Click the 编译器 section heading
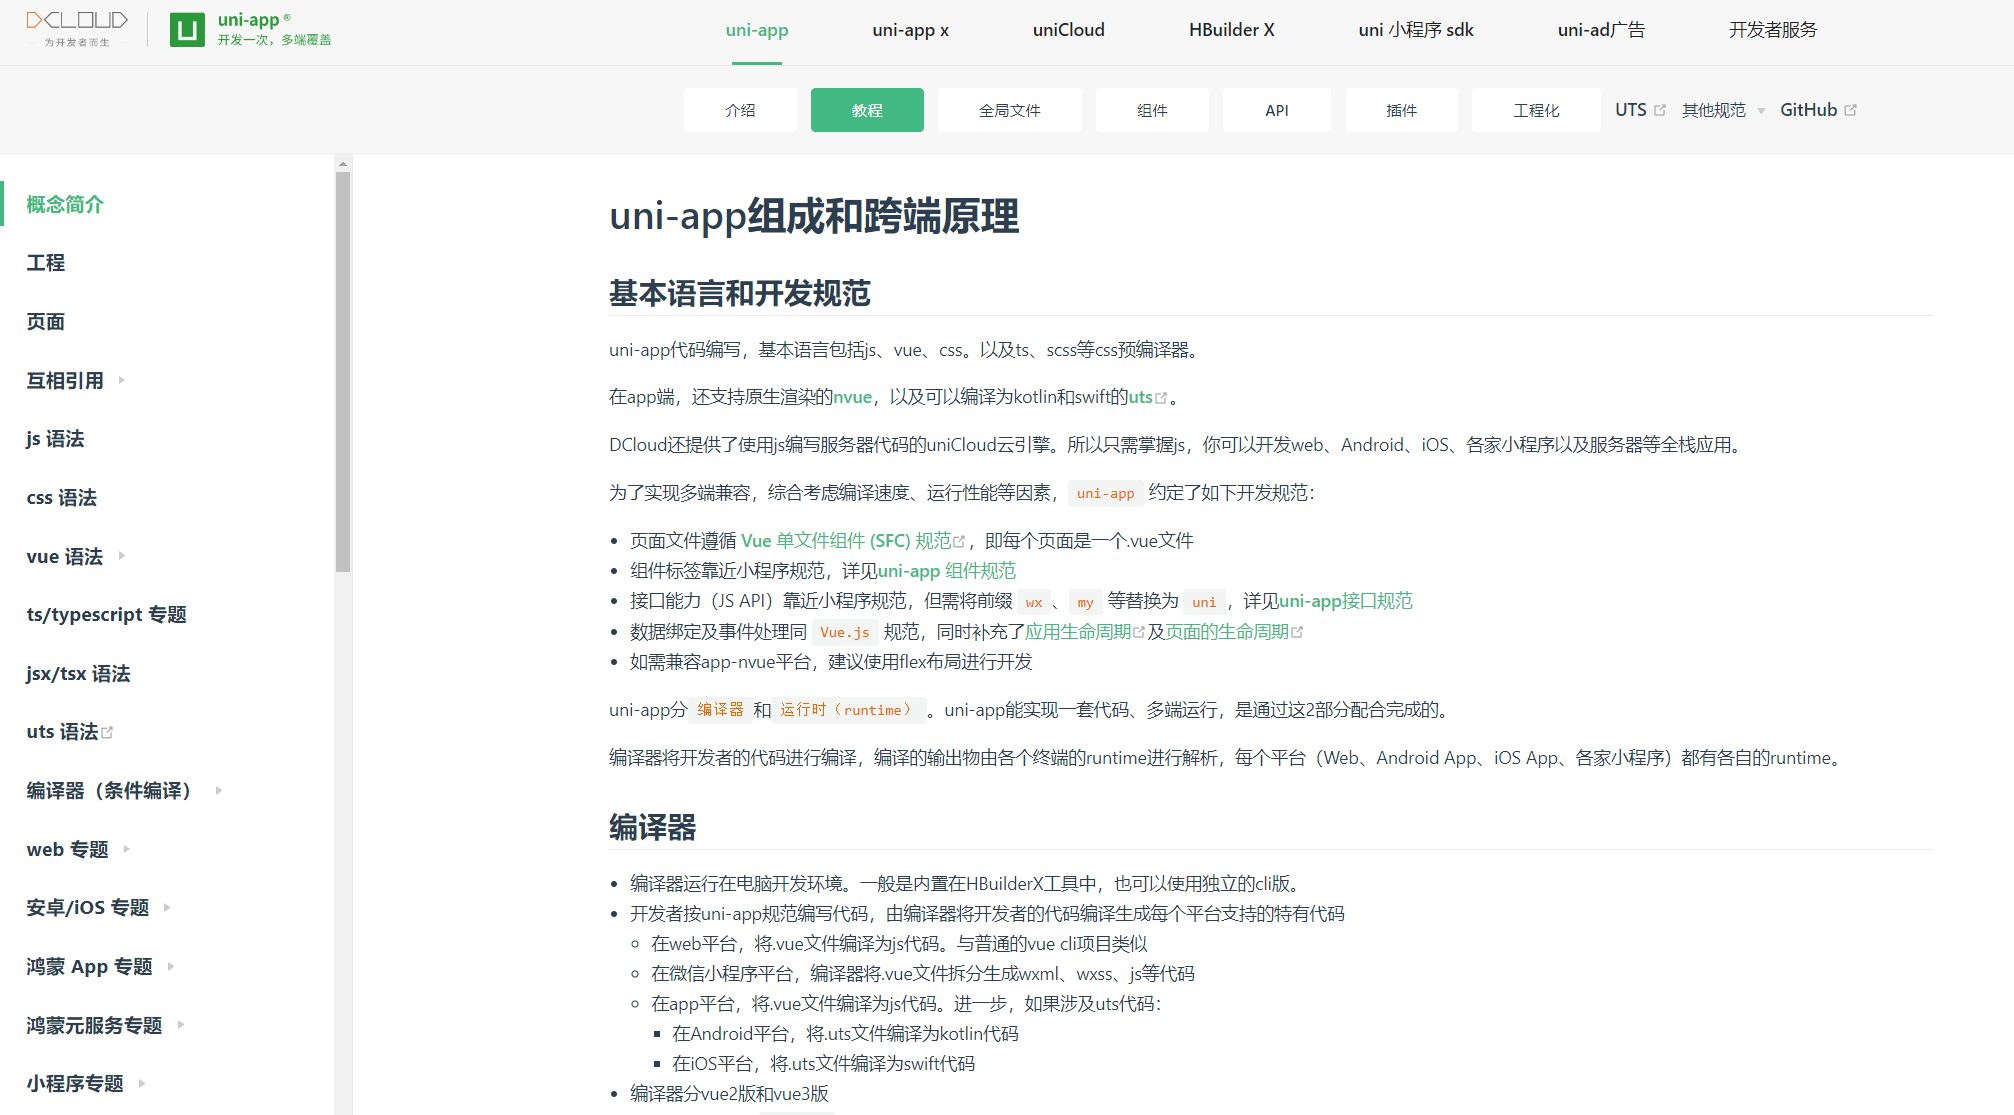Viewport: 2014px width, 1115px height. (653, 827)
